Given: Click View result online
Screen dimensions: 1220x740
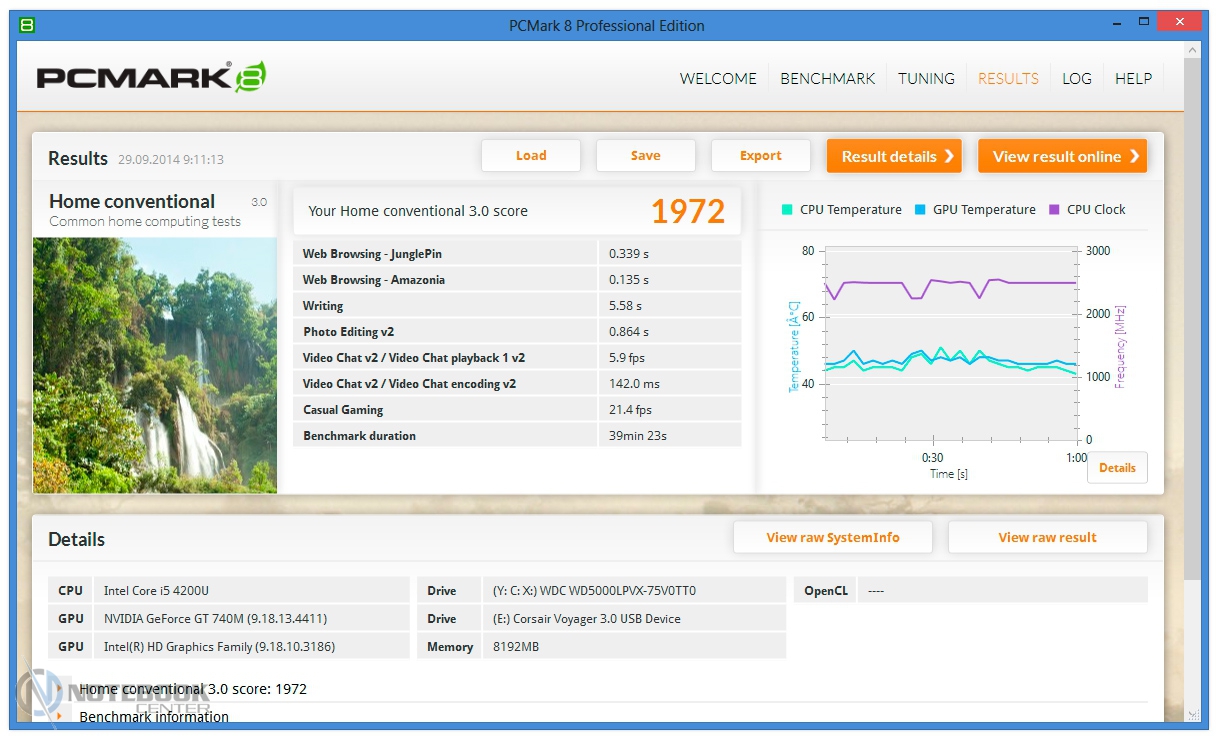Looking at the screenshot, I should tap(1062, 156).
